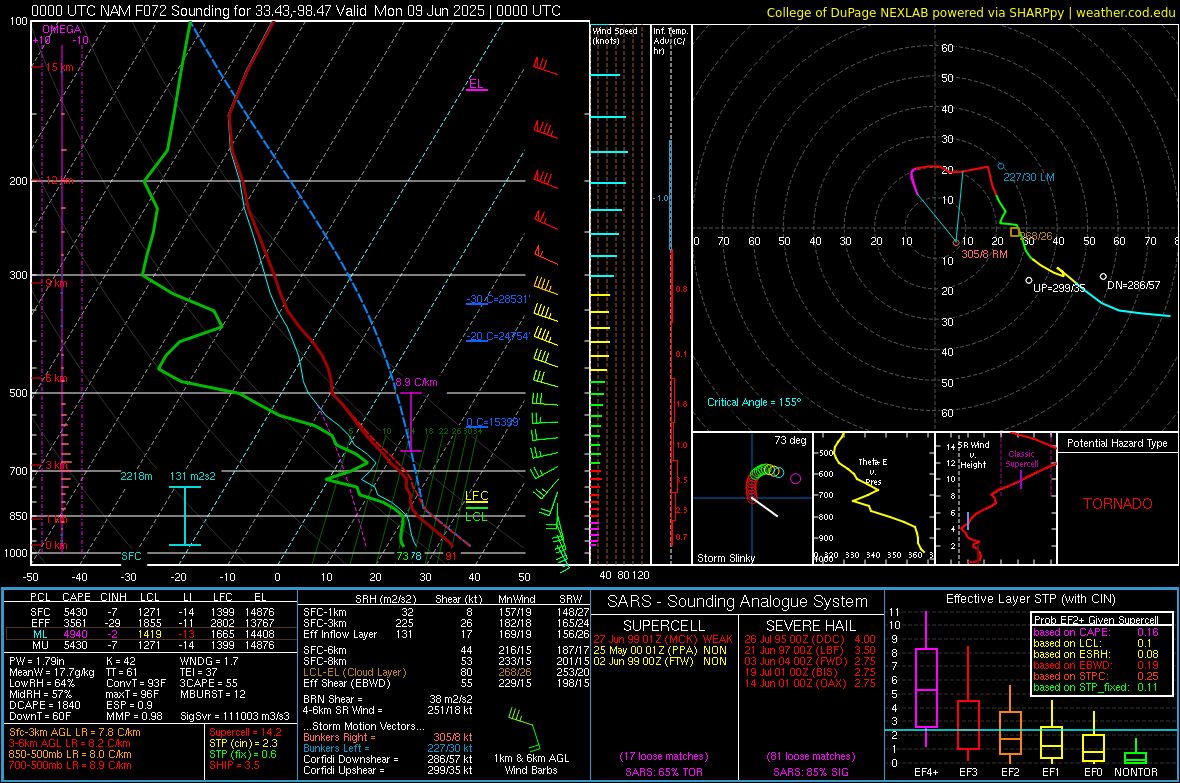Click the 'SARS: 65% TOR' result
This screenshot has width=1180, height=783.
click(x=663, y=772)
